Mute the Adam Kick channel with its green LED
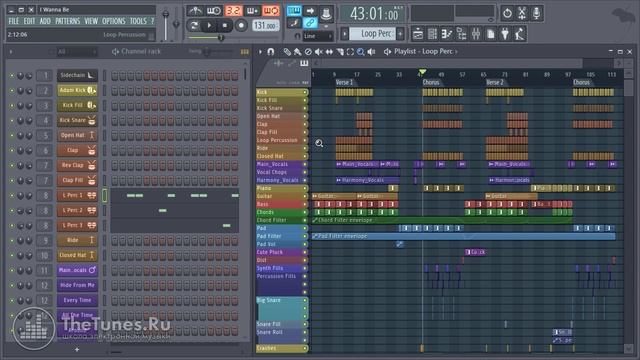This screenshot has height=360, width=640. click(11, 91)
